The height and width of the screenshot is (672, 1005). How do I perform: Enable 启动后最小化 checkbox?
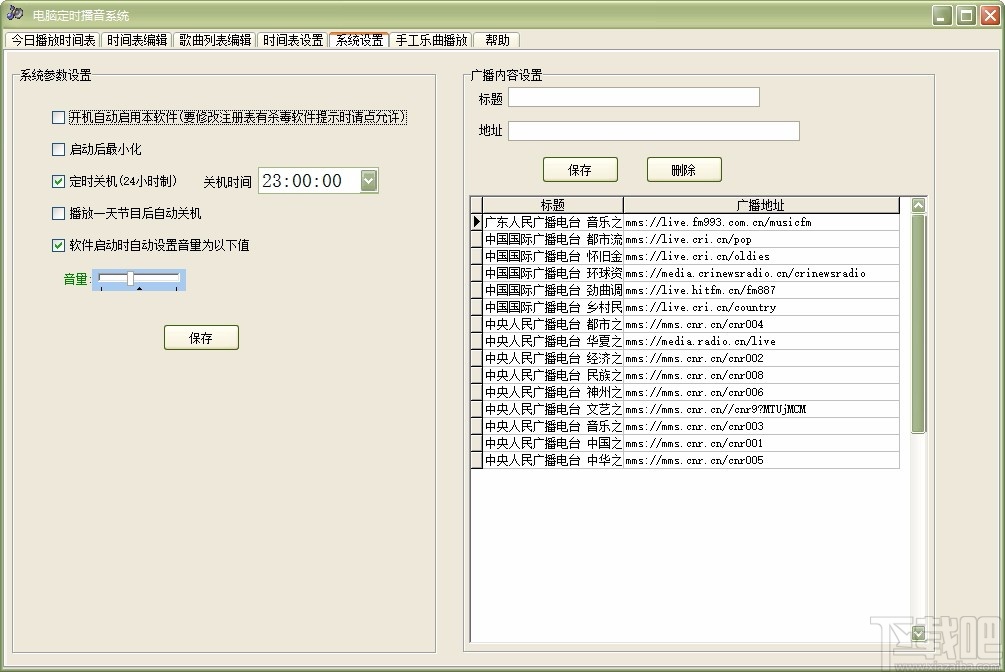[x=57, y=149]
